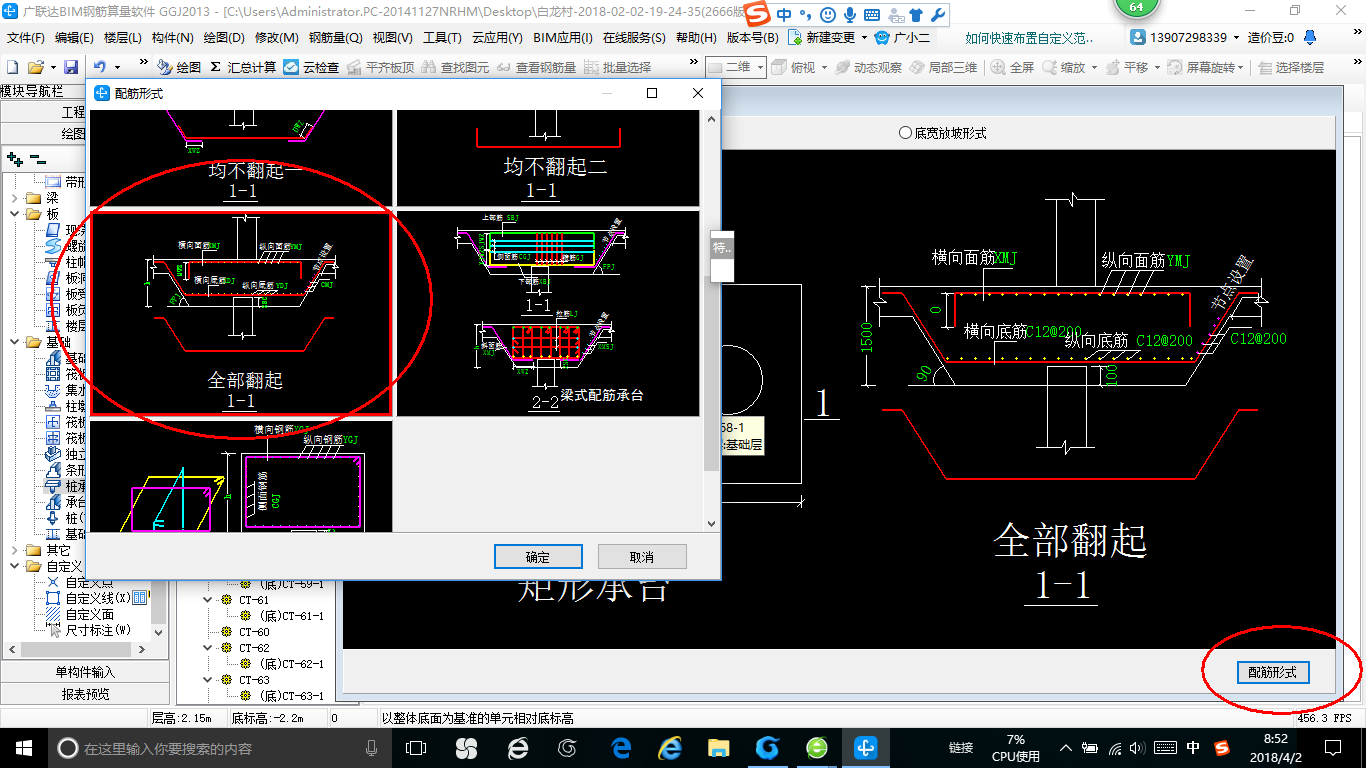The height and width of the screenshot is (768, 1366).
Task: Click the collapse-all minus icon in navigator
Action: click(x=37, y=158)
